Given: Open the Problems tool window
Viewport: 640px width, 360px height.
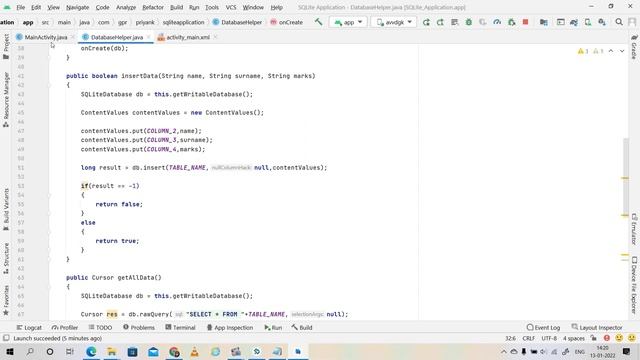Looking at the screenshot, I should [x=139, y=327].
